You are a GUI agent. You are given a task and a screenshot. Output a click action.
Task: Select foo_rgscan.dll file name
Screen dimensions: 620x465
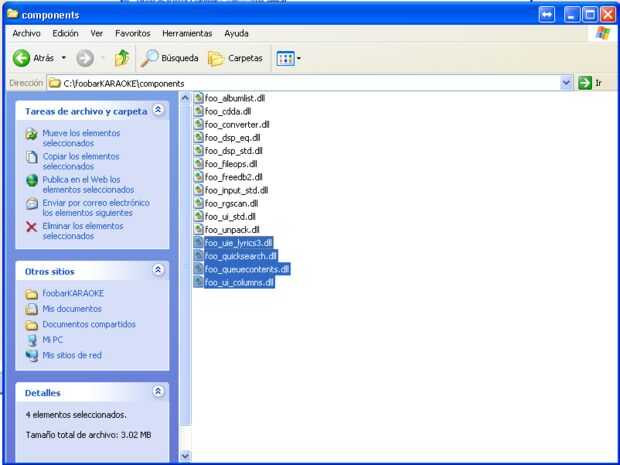231,203
